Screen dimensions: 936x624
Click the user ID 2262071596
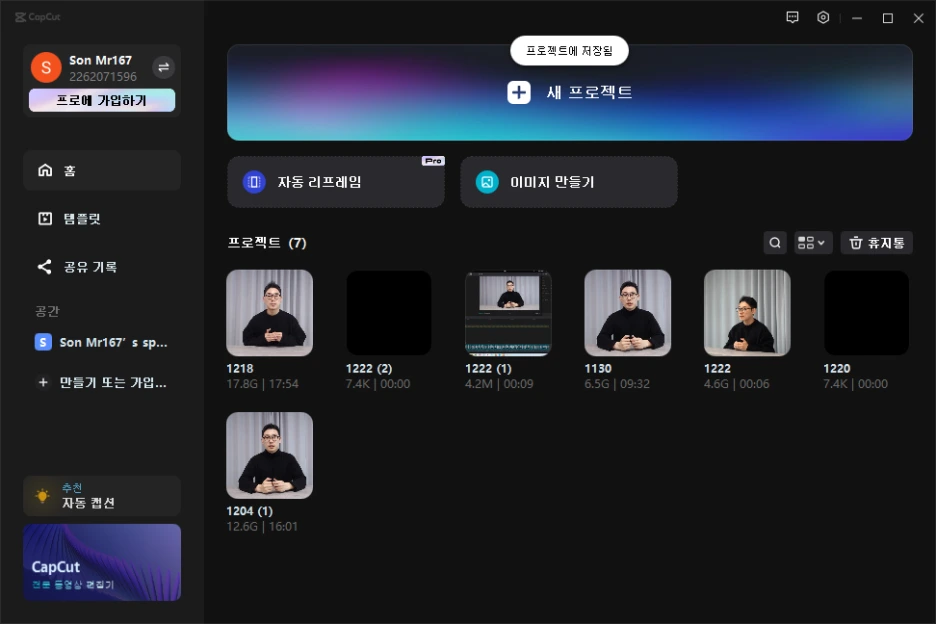point(103,76)
